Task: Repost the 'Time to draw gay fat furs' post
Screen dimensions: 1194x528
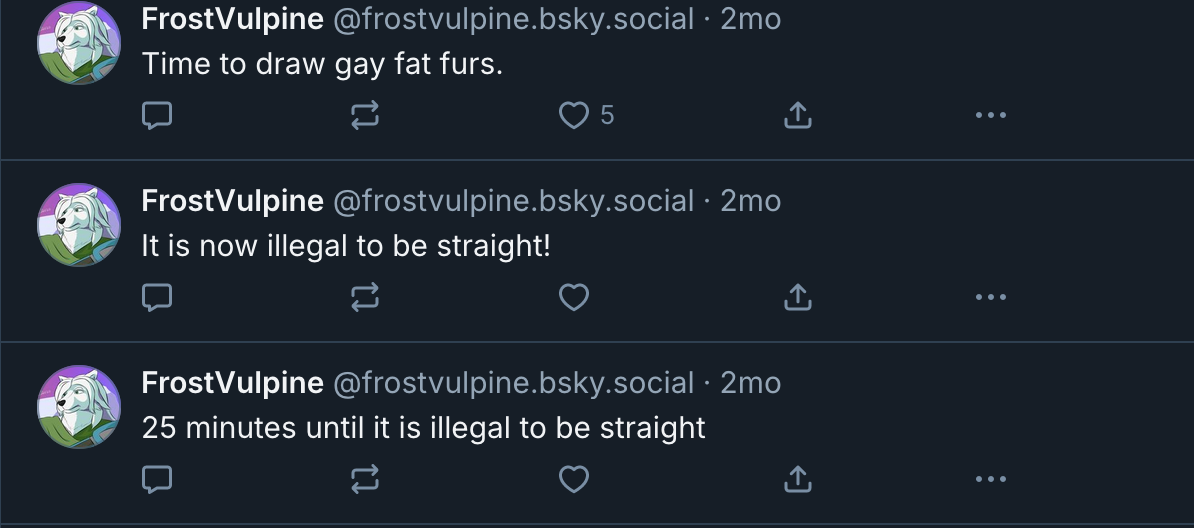Action: (x=365, y=115)
